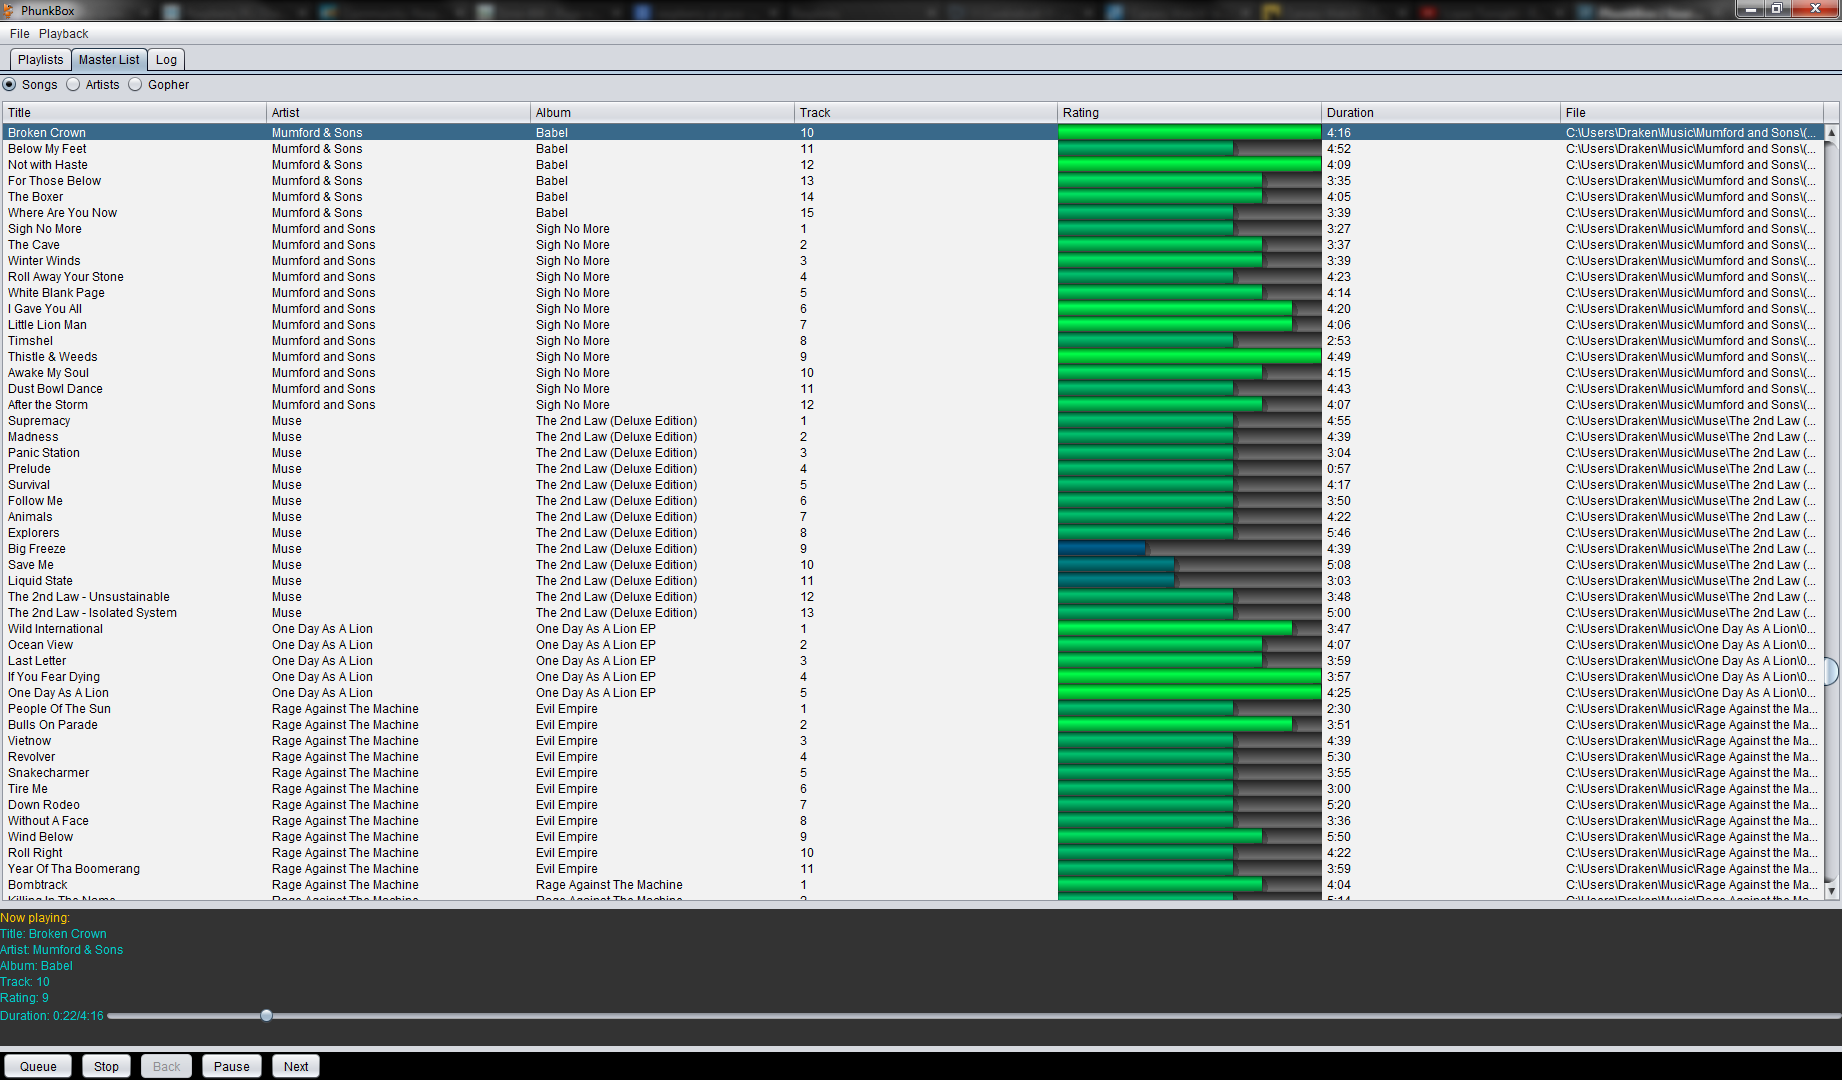
Task: Select the song "Dust Bowl Dance"
Action: coord(55,389)
